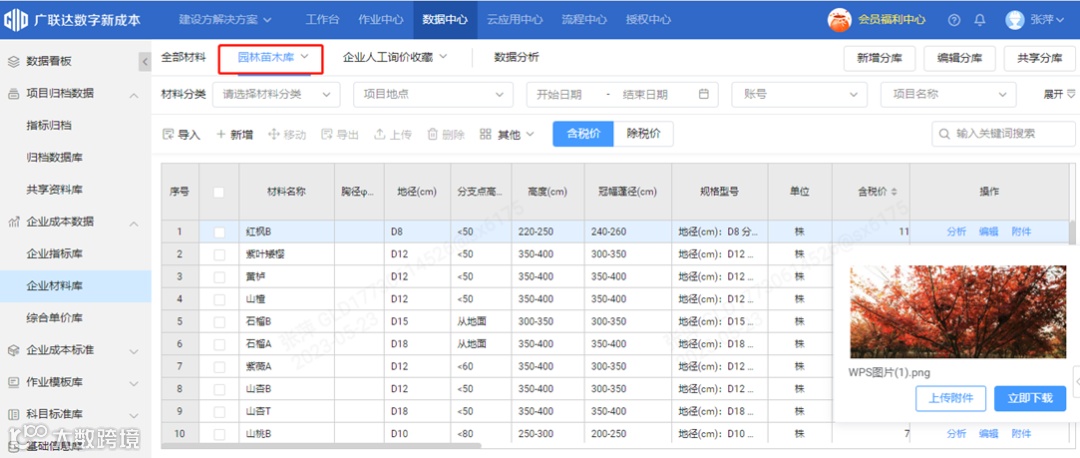Click the 上传附件 button
Screen dimensions: 1080x458
951,398
